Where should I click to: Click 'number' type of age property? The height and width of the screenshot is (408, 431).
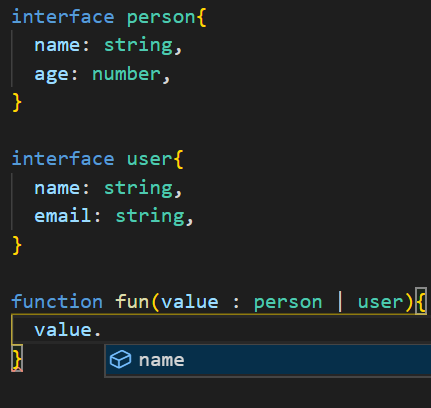click(126, 74)
